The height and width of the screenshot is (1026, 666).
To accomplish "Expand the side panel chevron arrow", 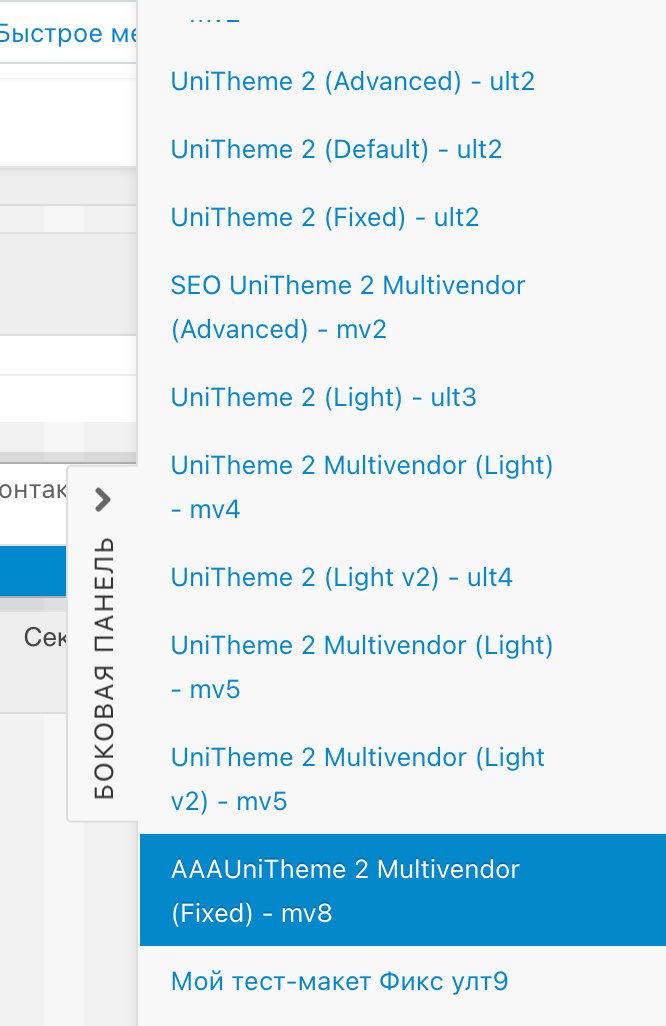I will pos(102,498).
